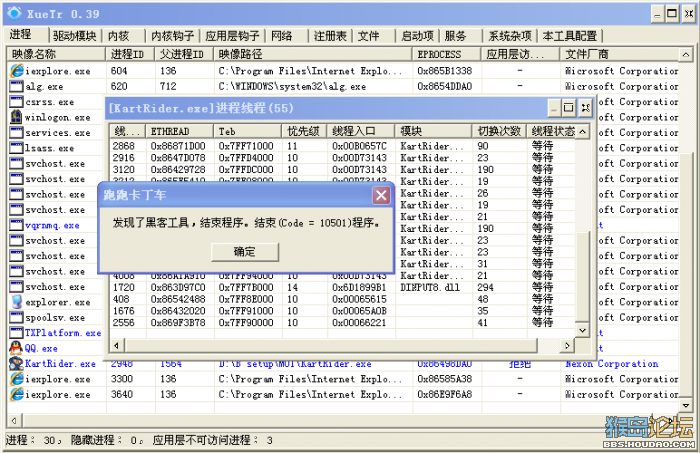Sort thread list by ETHREAD column
700x453 pixels.
(179, 131)
